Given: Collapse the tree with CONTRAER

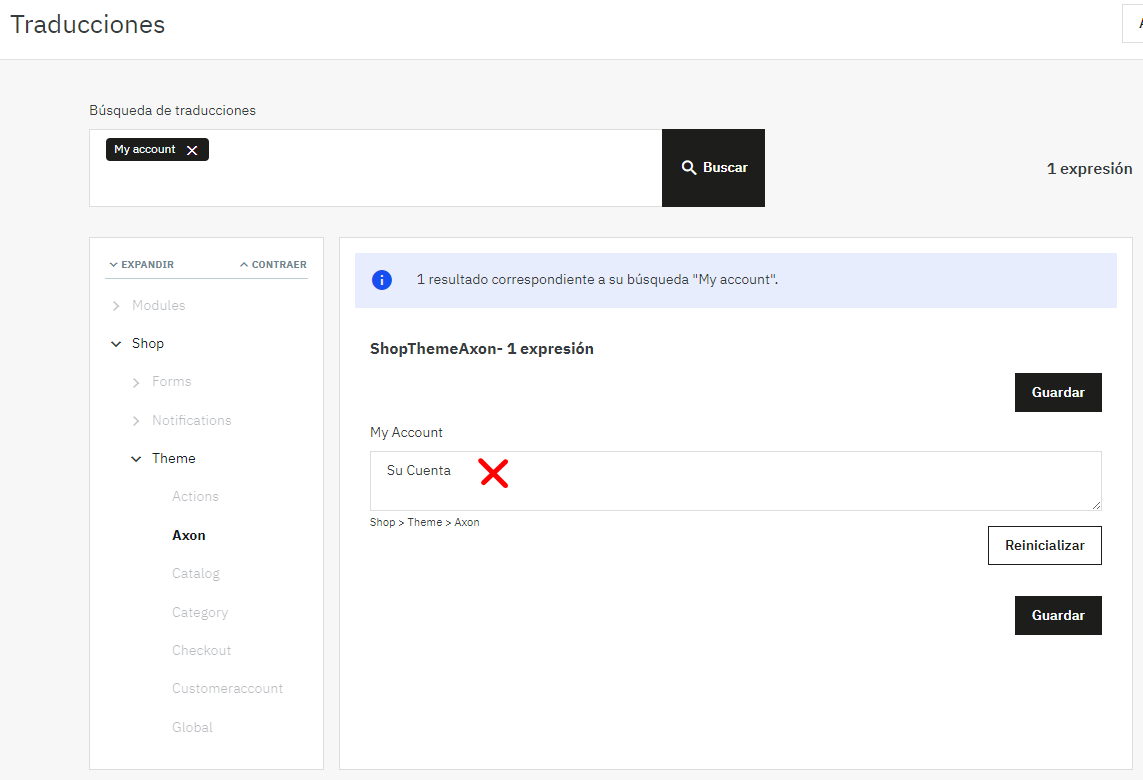Looking at the screenshot, I should [273, 265].
